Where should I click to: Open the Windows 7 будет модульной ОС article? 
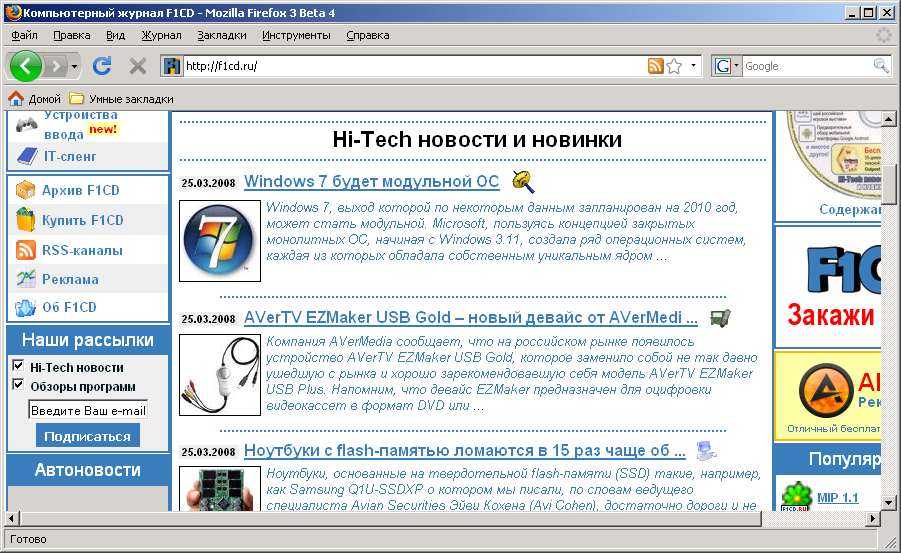pos(371,182)
